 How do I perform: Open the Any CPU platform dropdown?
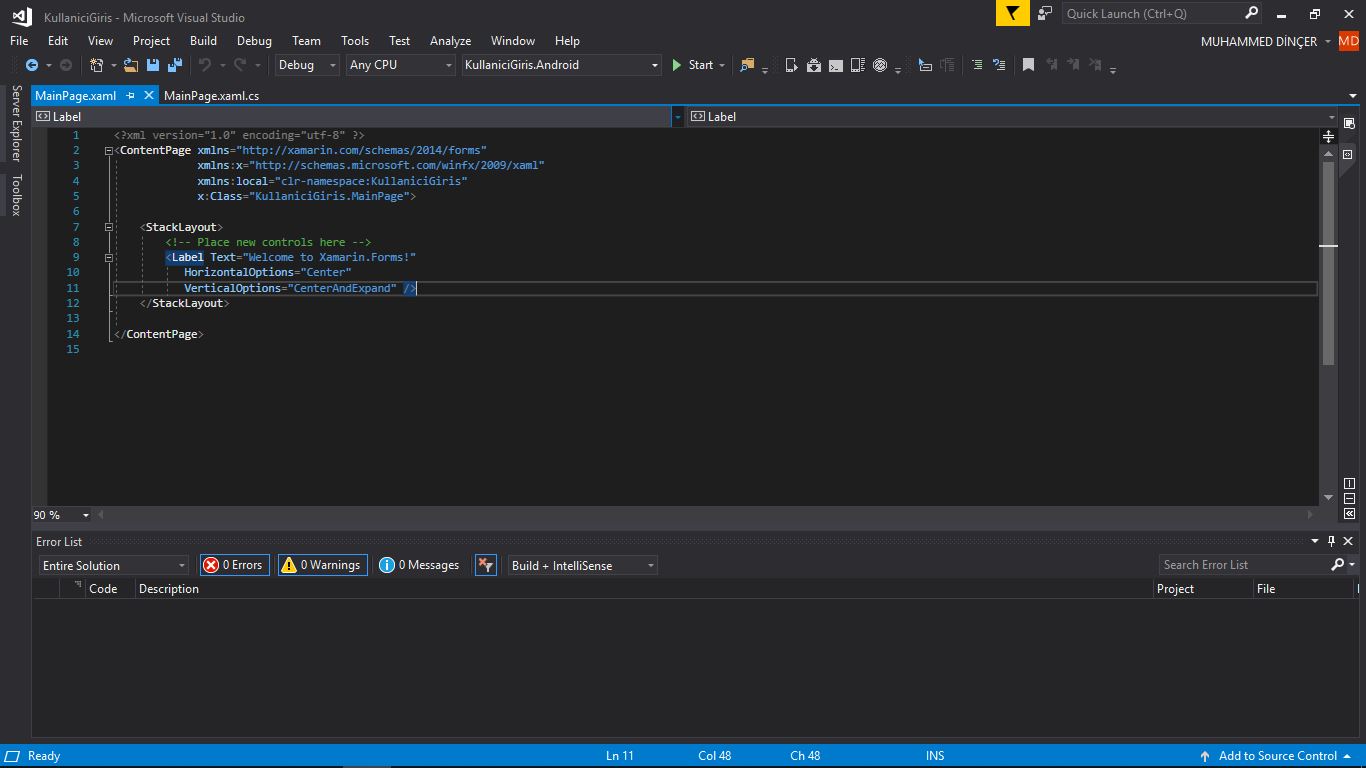coord(401,65)
